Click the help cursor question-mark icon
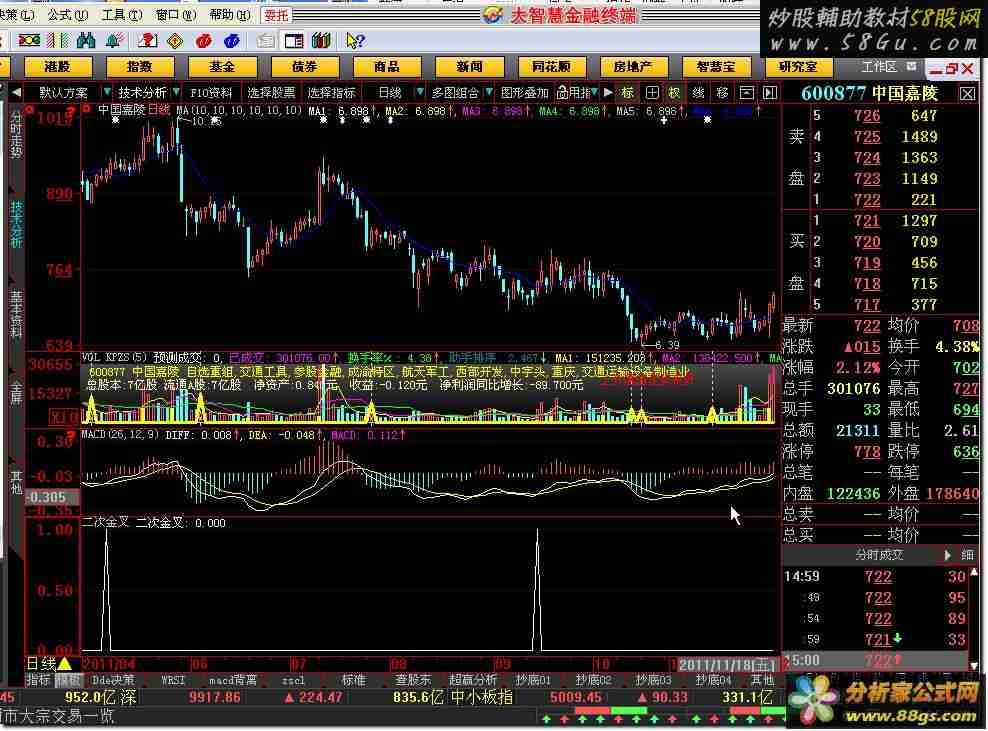The image size is (988, 731). coord(355,41)
